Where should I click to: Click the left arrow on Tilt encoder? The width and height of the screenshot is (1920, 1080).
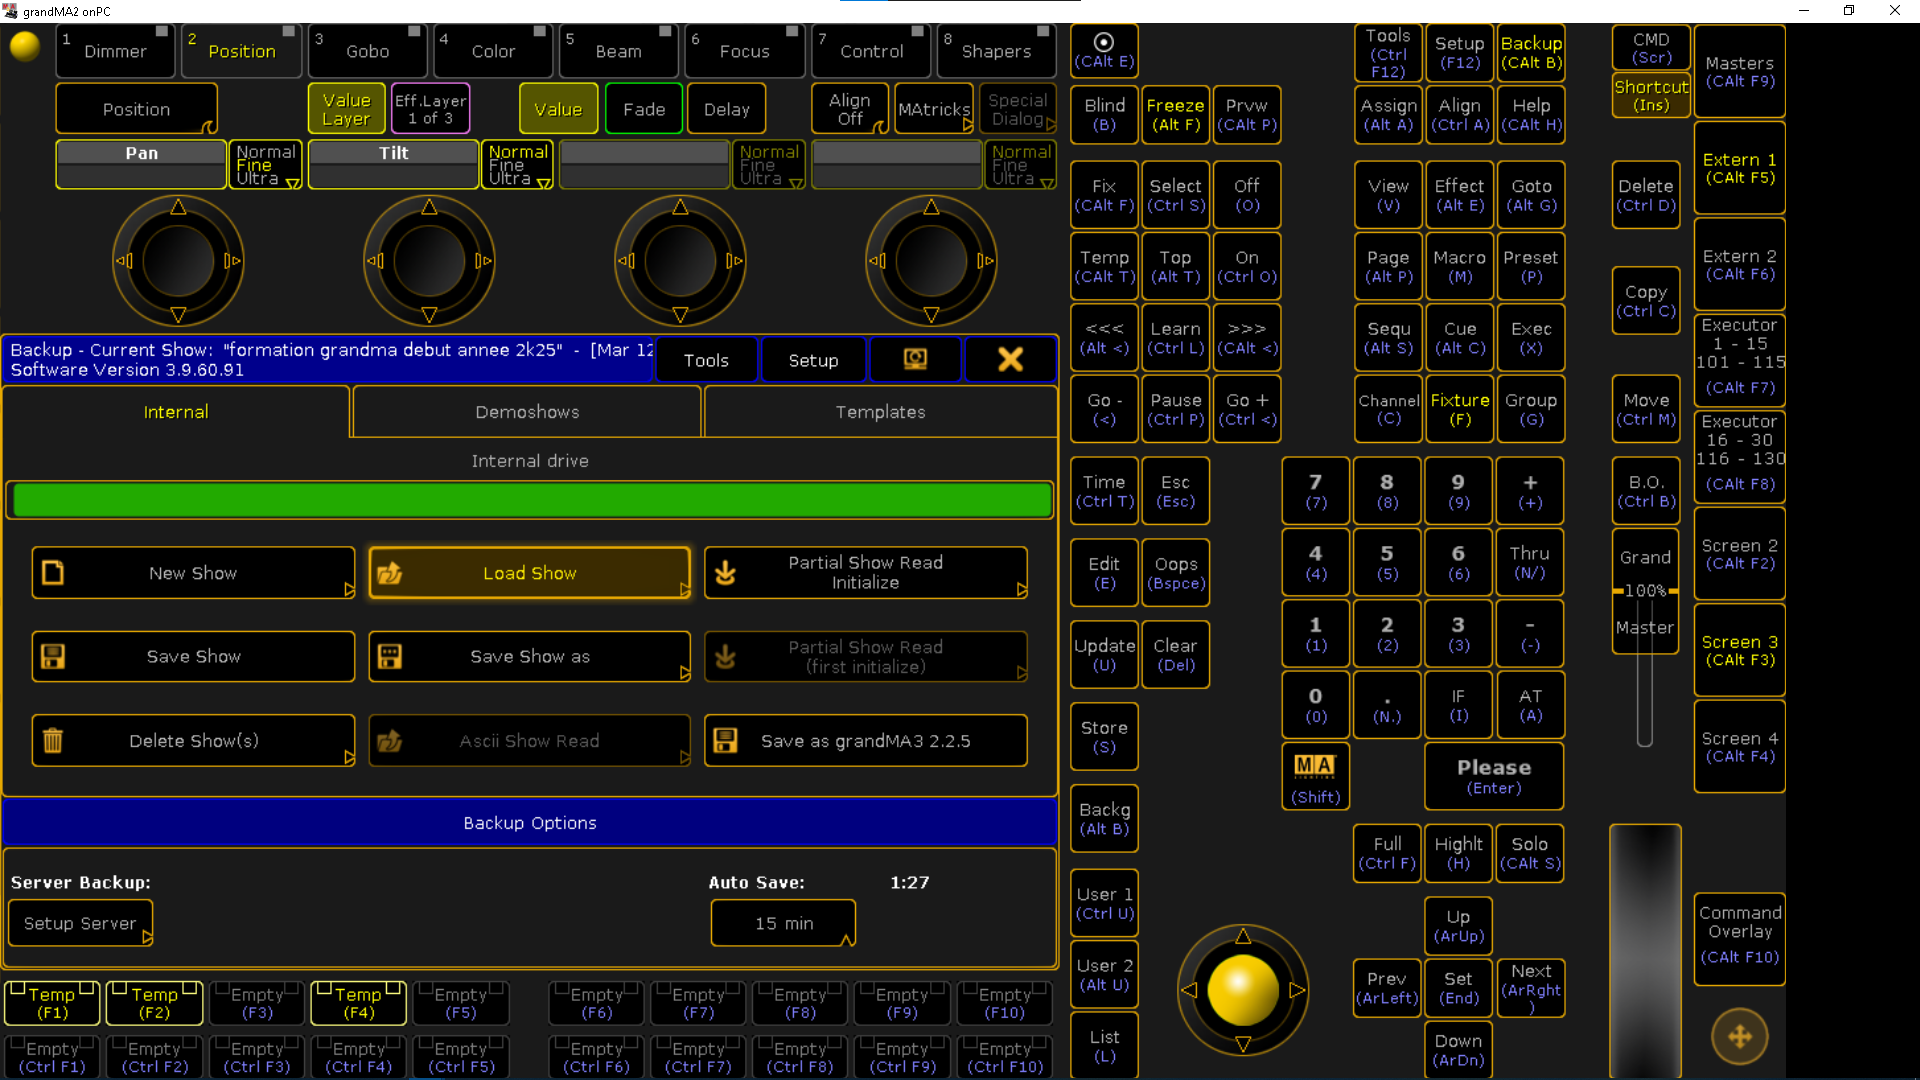tap(375, 261)
